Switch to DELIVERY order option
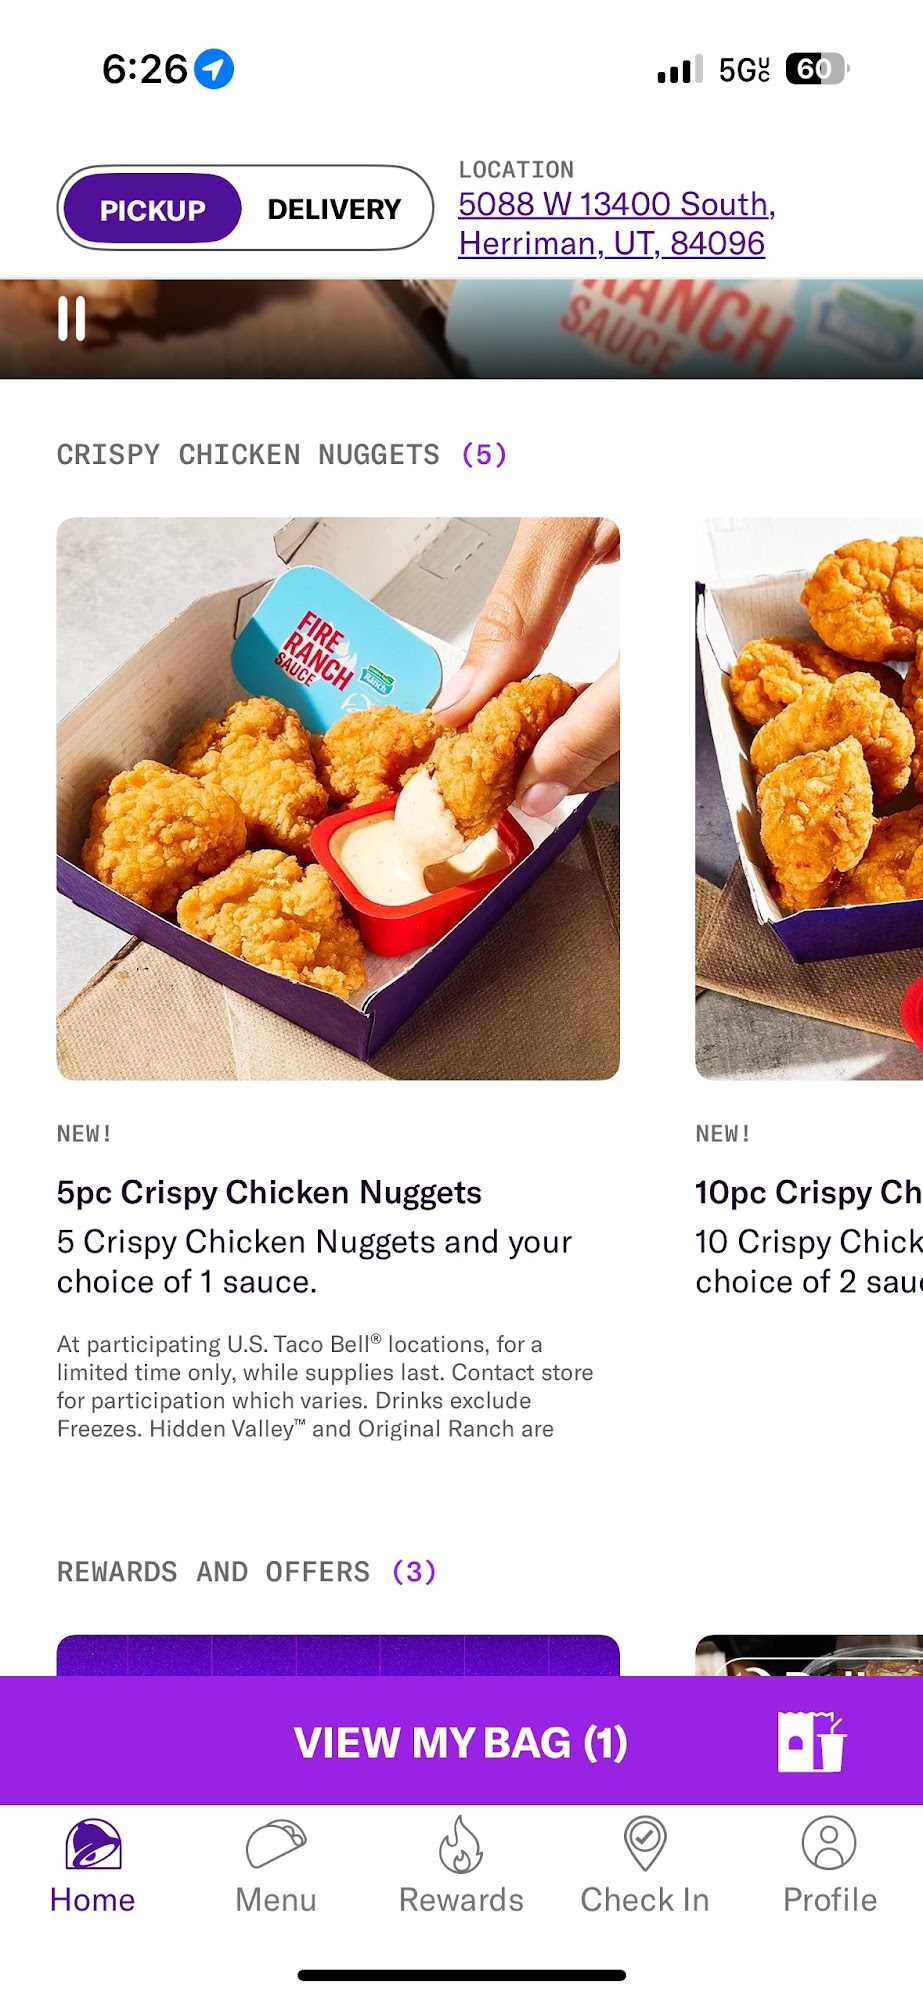Image resolution: width=923 pixels, height=2000 pixels. click(x=334, y=209)
